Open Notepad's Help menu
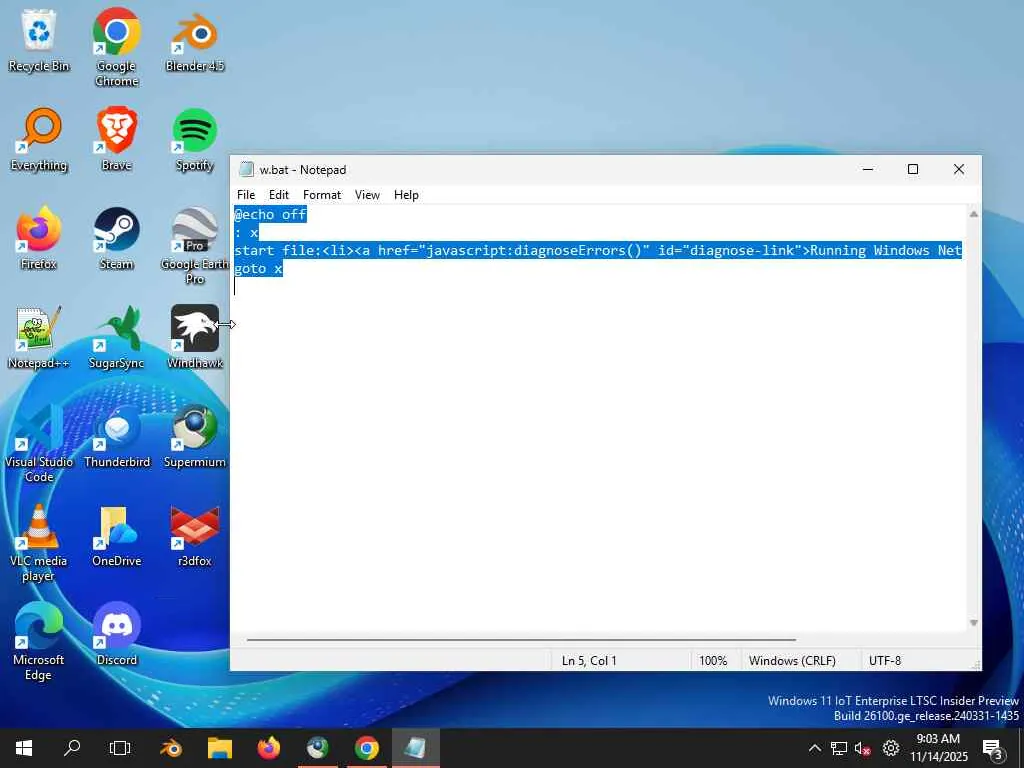Viewport: 1024px width, 768px height. click(406, 195)
